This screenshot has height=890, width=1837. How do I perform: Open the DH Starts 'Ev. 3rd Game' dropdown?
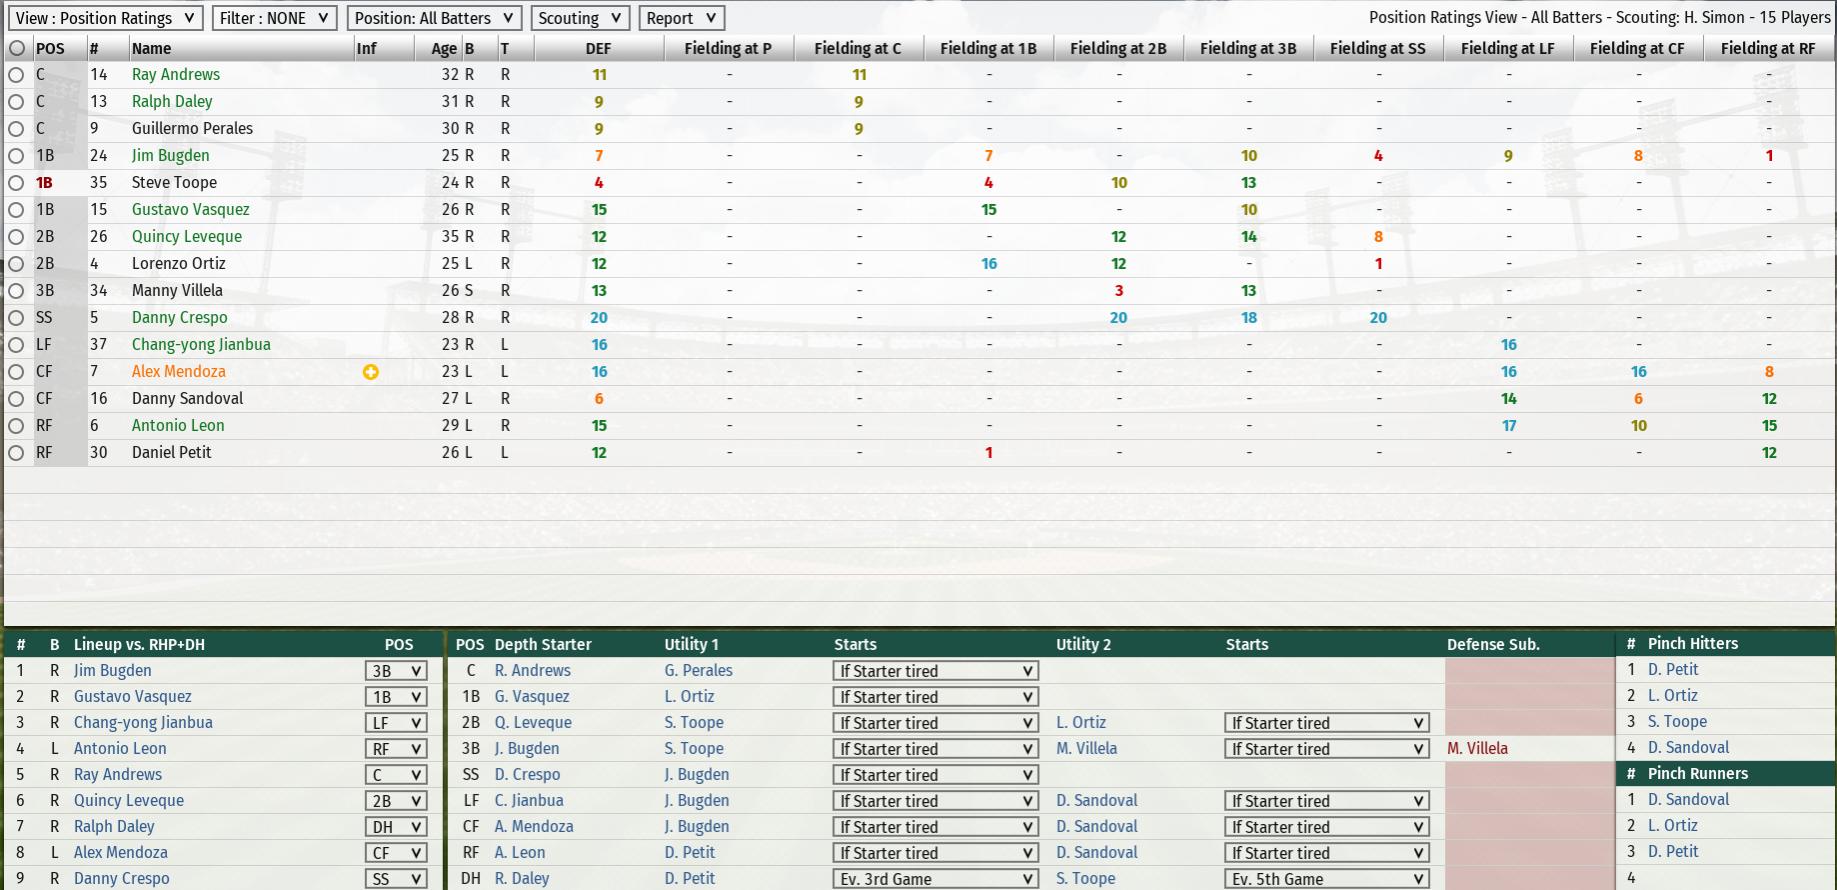[x=935, y=879]
